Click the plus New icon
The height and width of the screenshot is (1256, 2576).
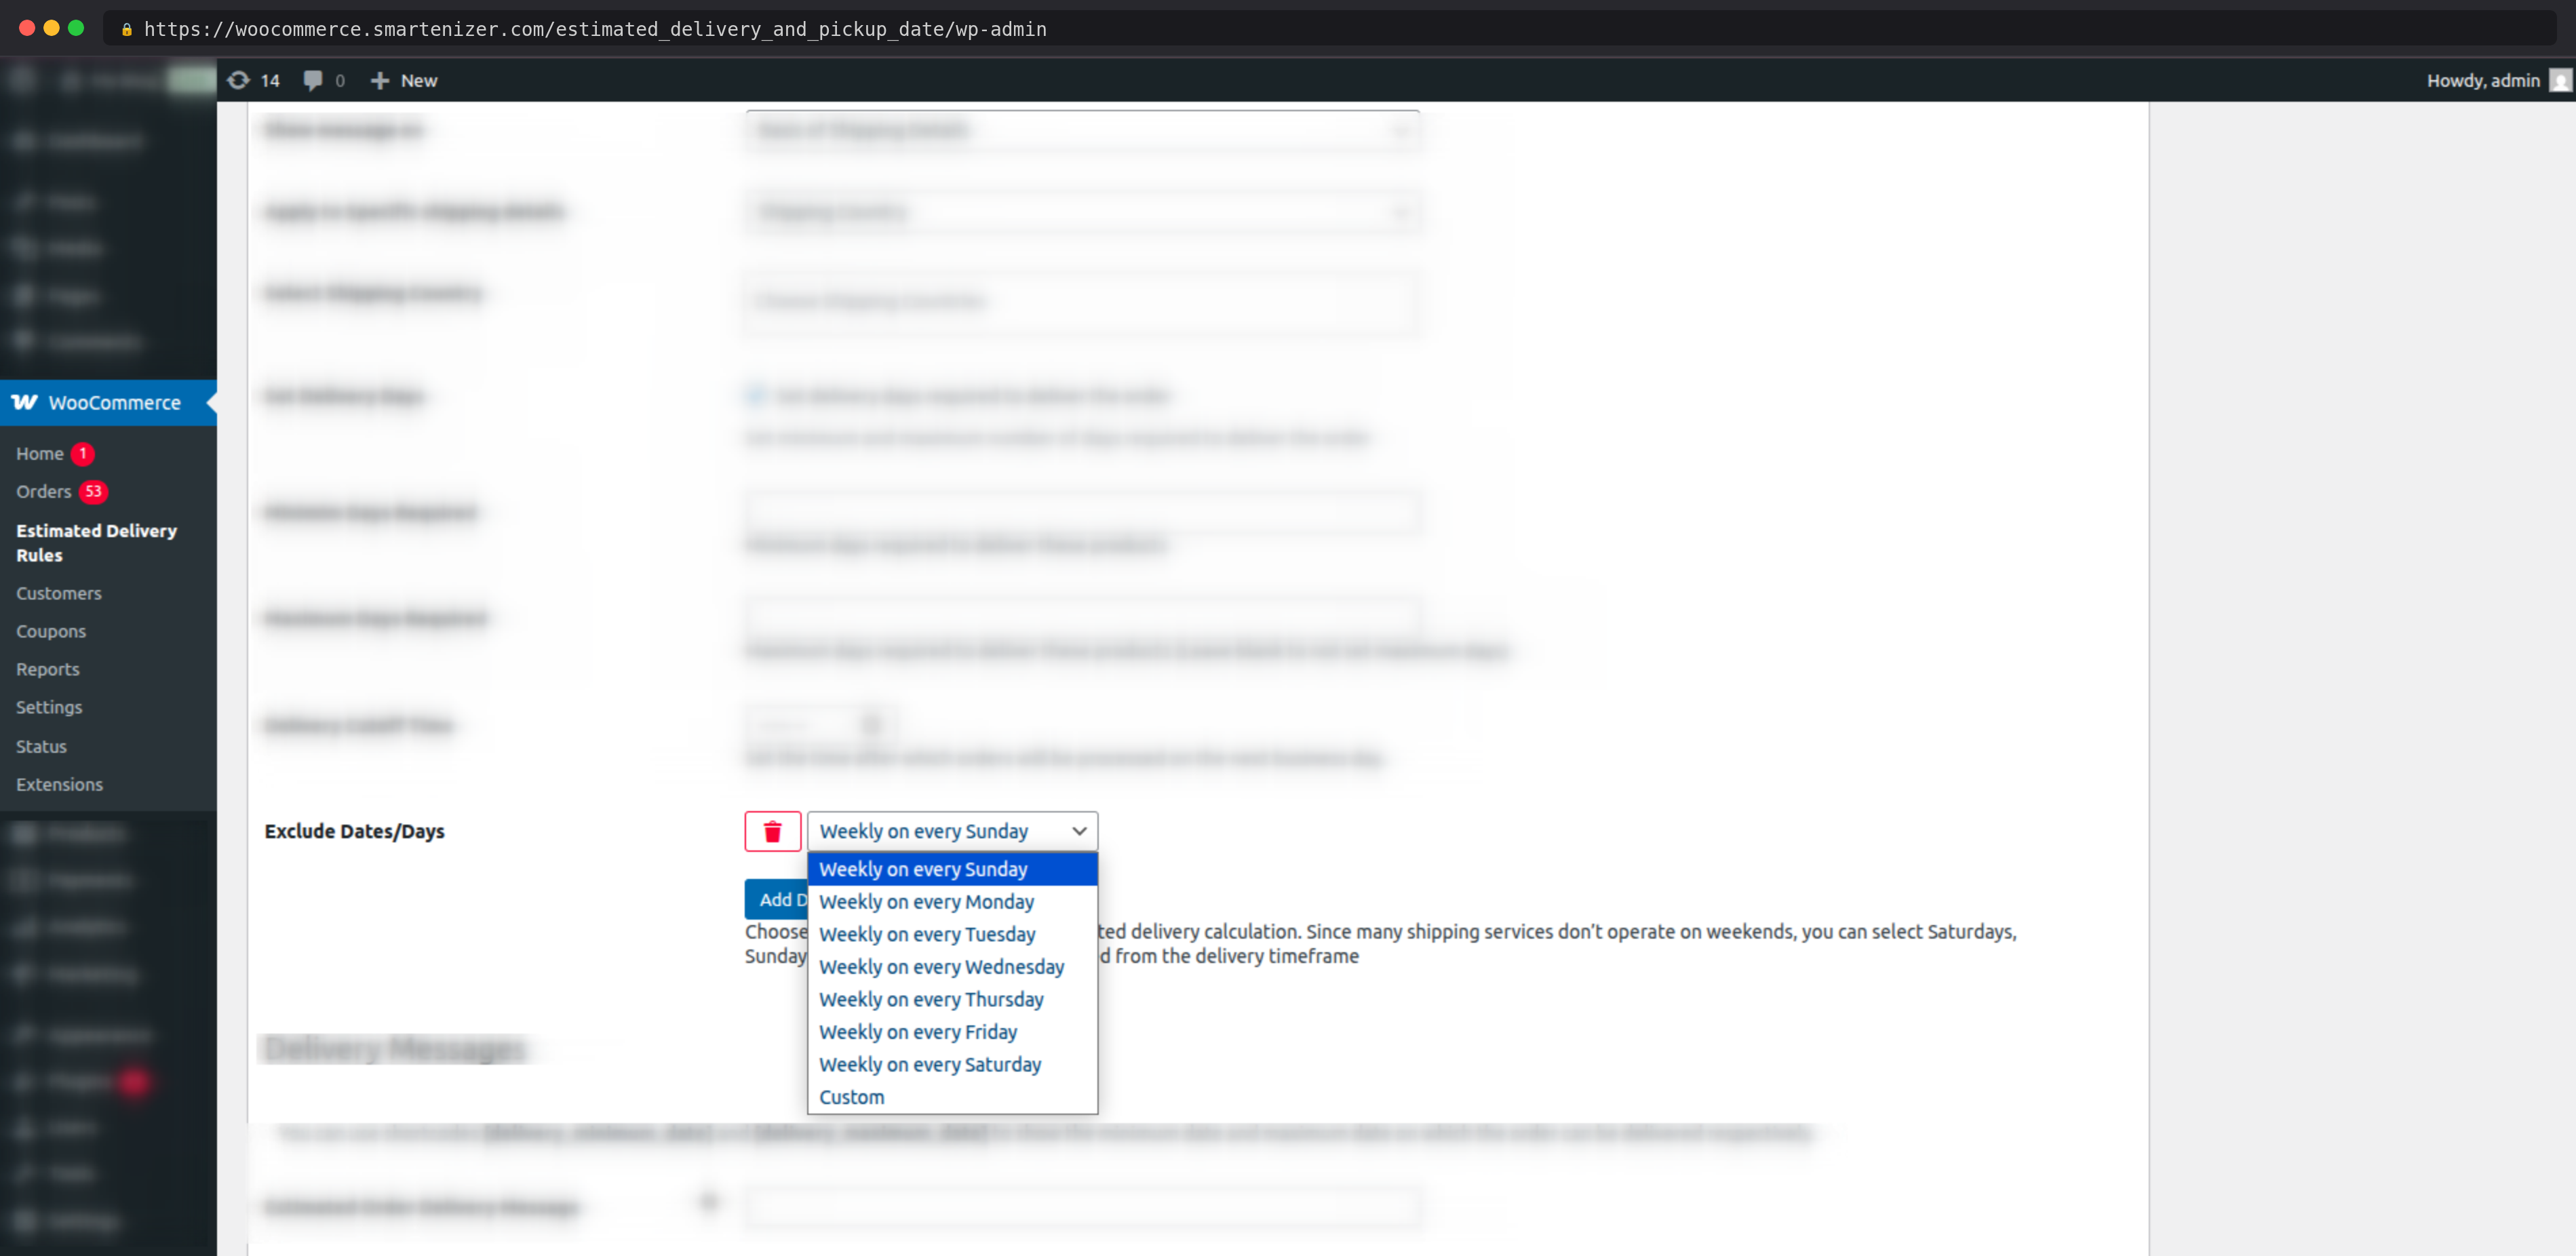tap(380, 80)
